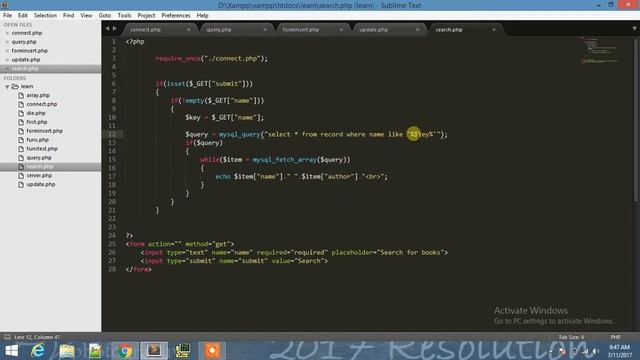Select search.php in the folder tree
This screenshot has height=360, width=640.
pos(40,167)
